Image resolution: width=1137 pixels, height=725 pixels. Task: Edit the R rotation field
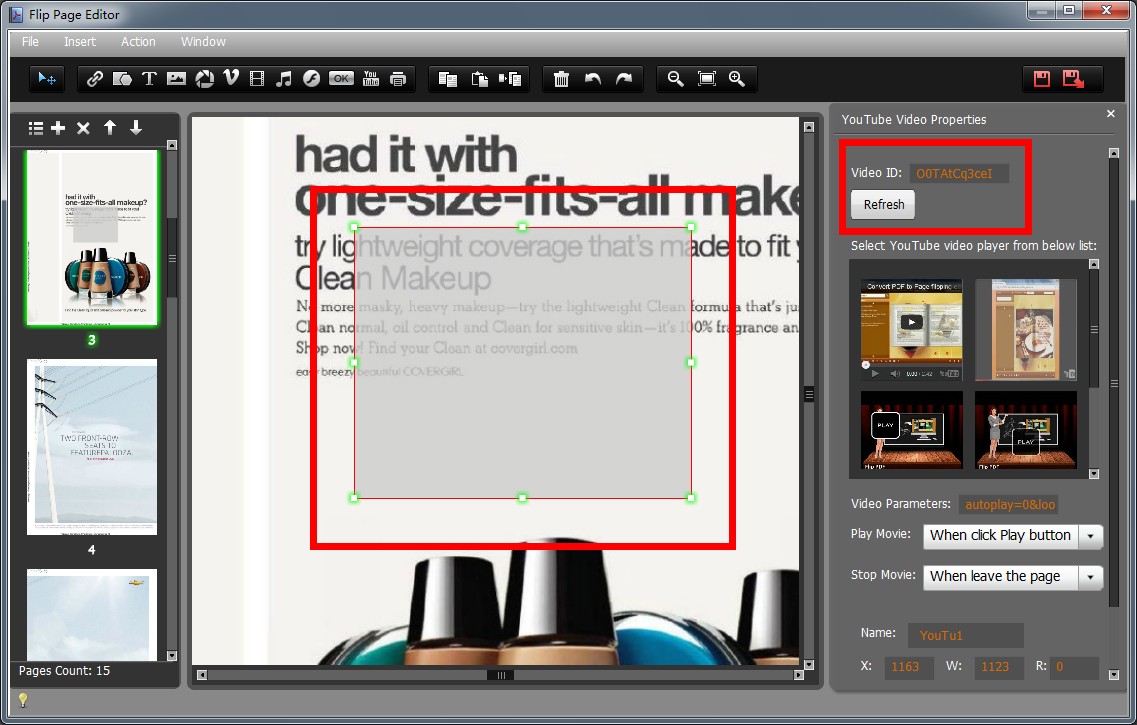[x=1074, y=667]
